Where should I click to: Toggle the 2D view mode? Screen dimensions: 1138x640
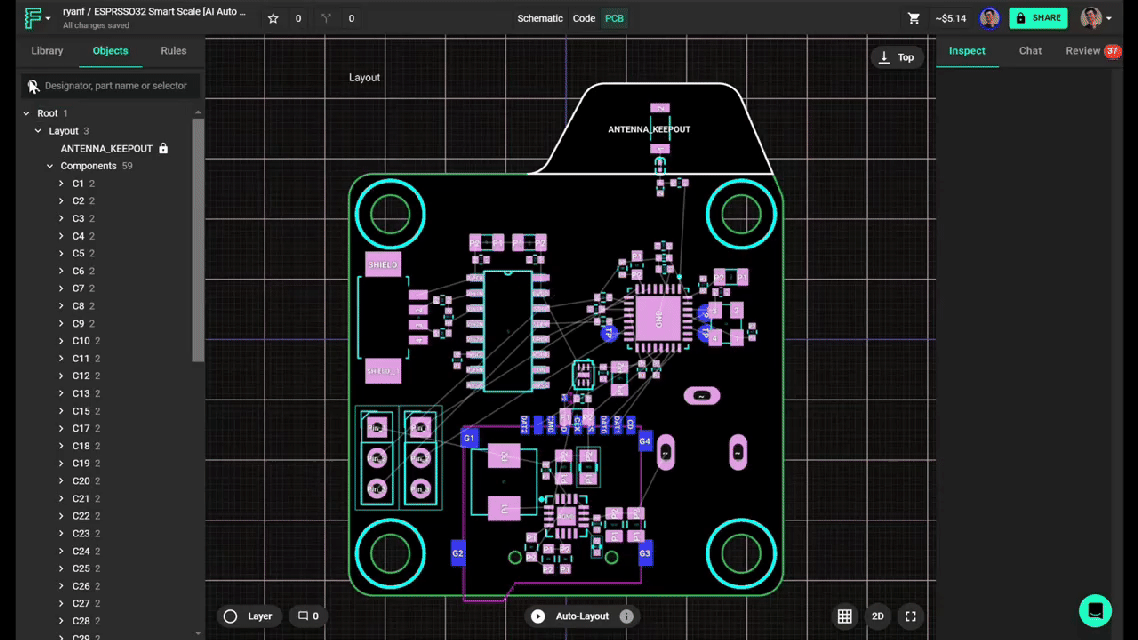click(x=878, y=616)
